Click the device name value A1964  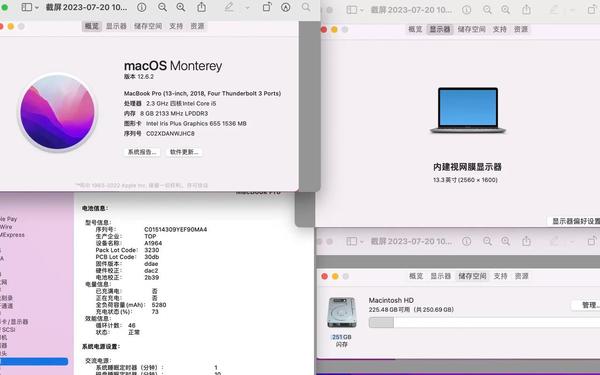tap(153, 243)
